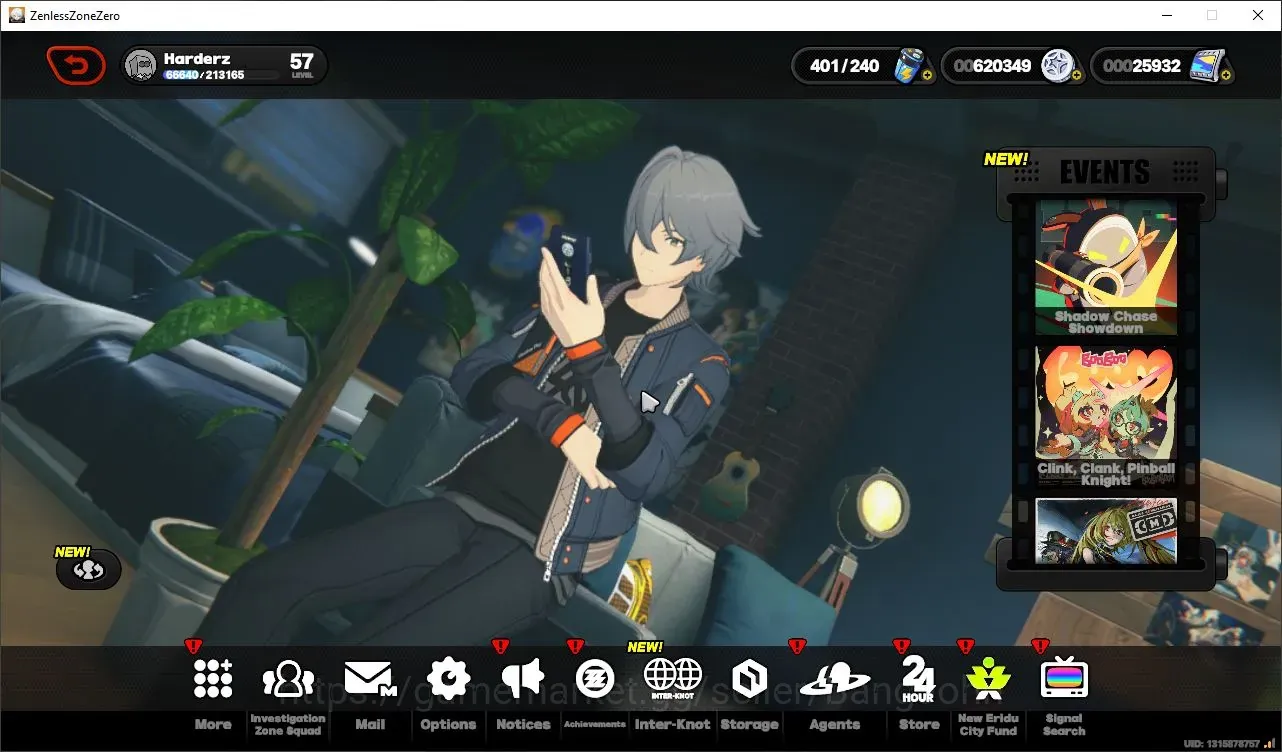Image resolution: width=1282 pixels, height=752 pixels.
Task: Open the Shadow Chase Showdown event
Action: pyautogui.click(x=1106, y=267)
